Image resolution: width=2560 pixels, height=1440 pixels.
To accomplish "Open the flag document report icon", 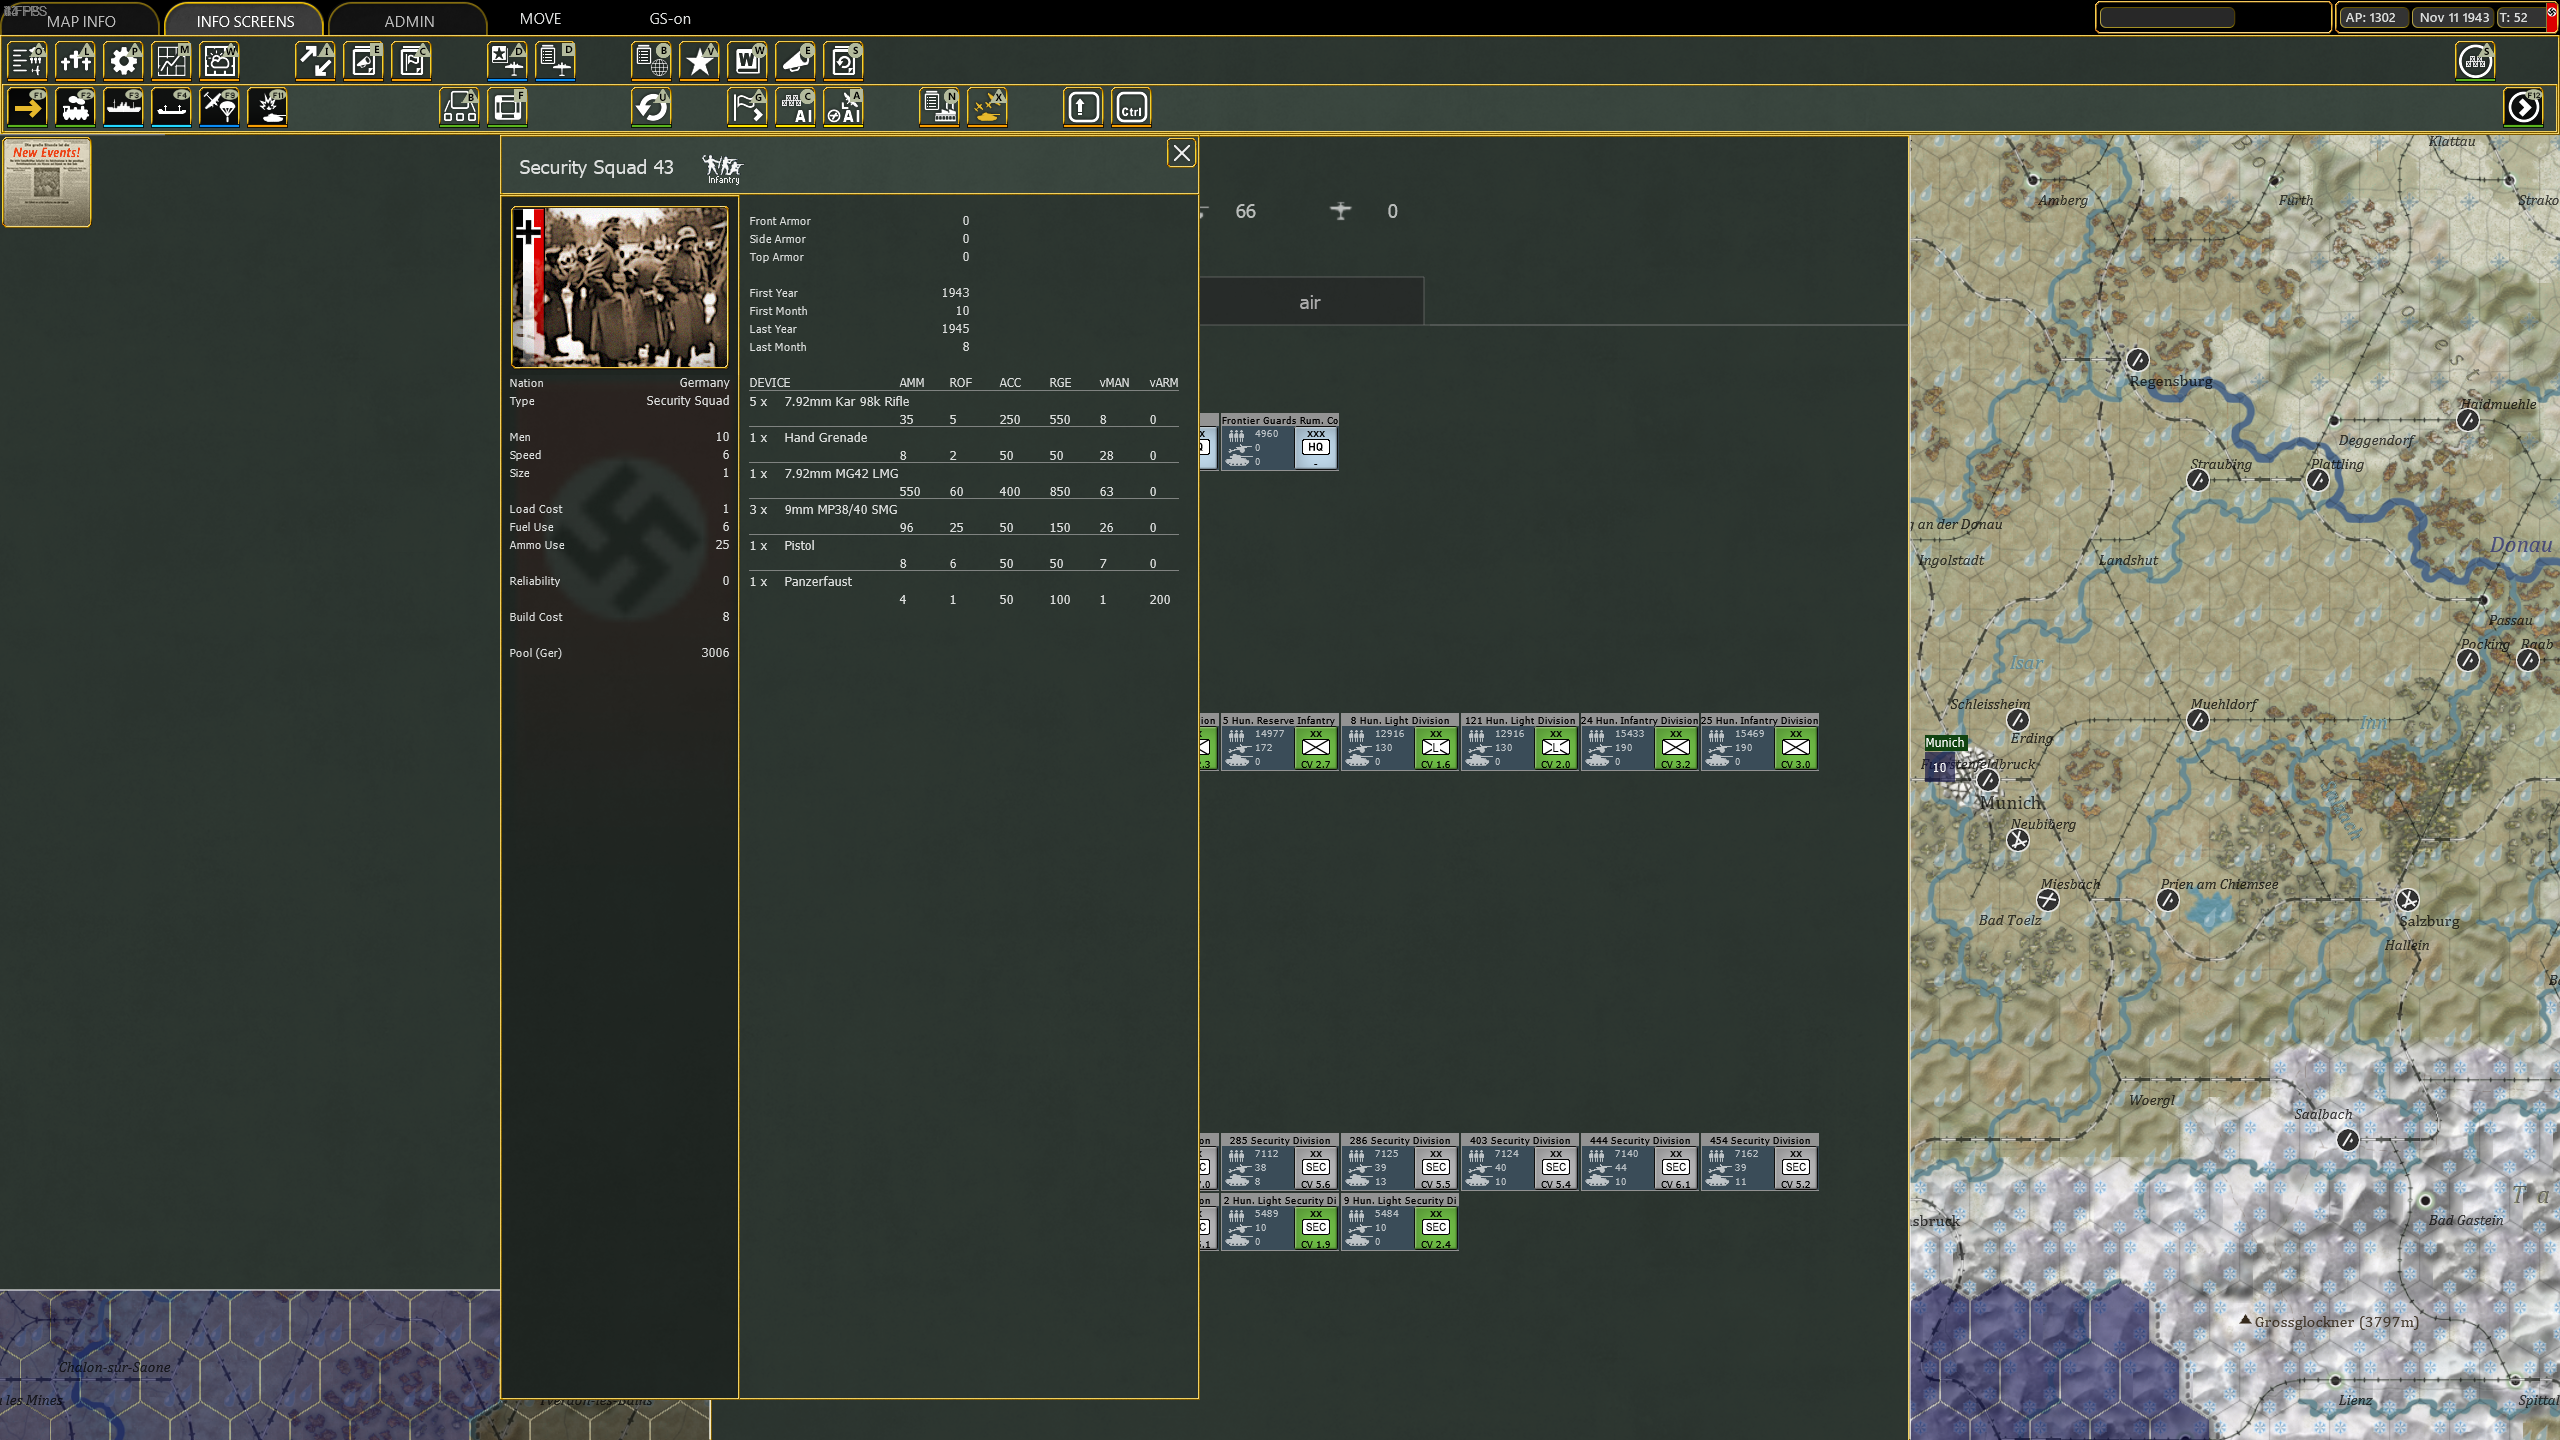I will click(412, 61).
